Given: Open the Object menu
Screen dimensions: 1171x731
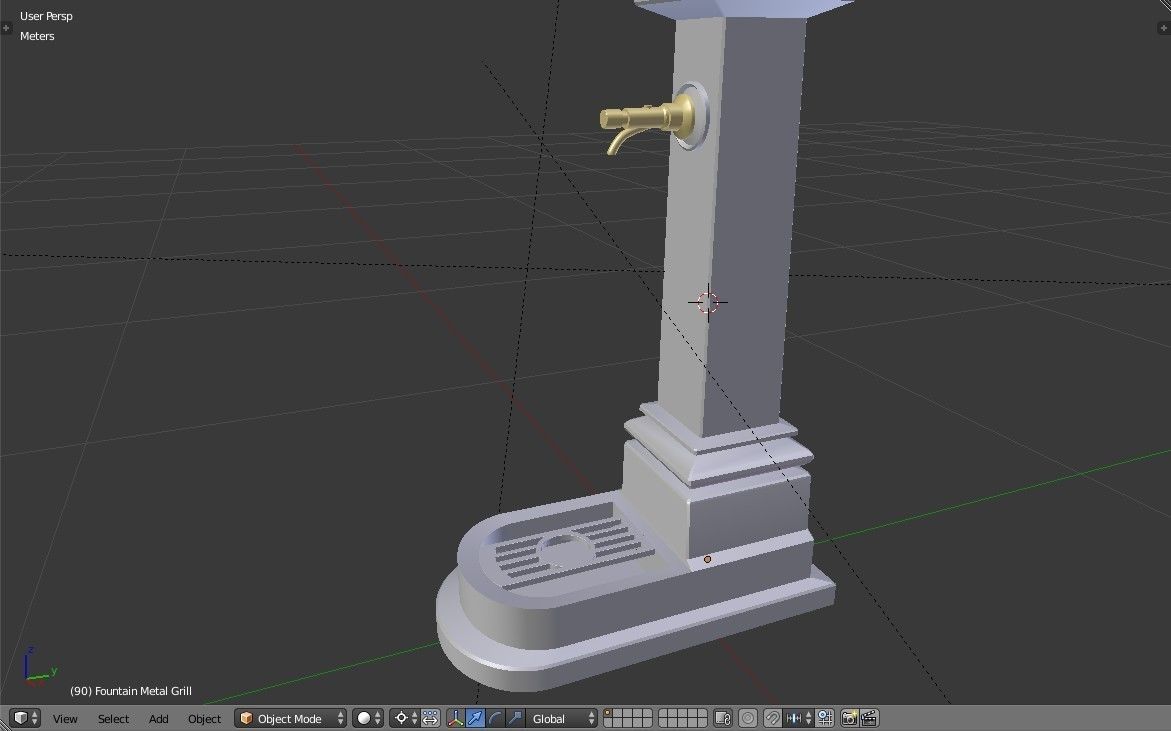Looking at the screenshot, I should click(x=204, y=718).
